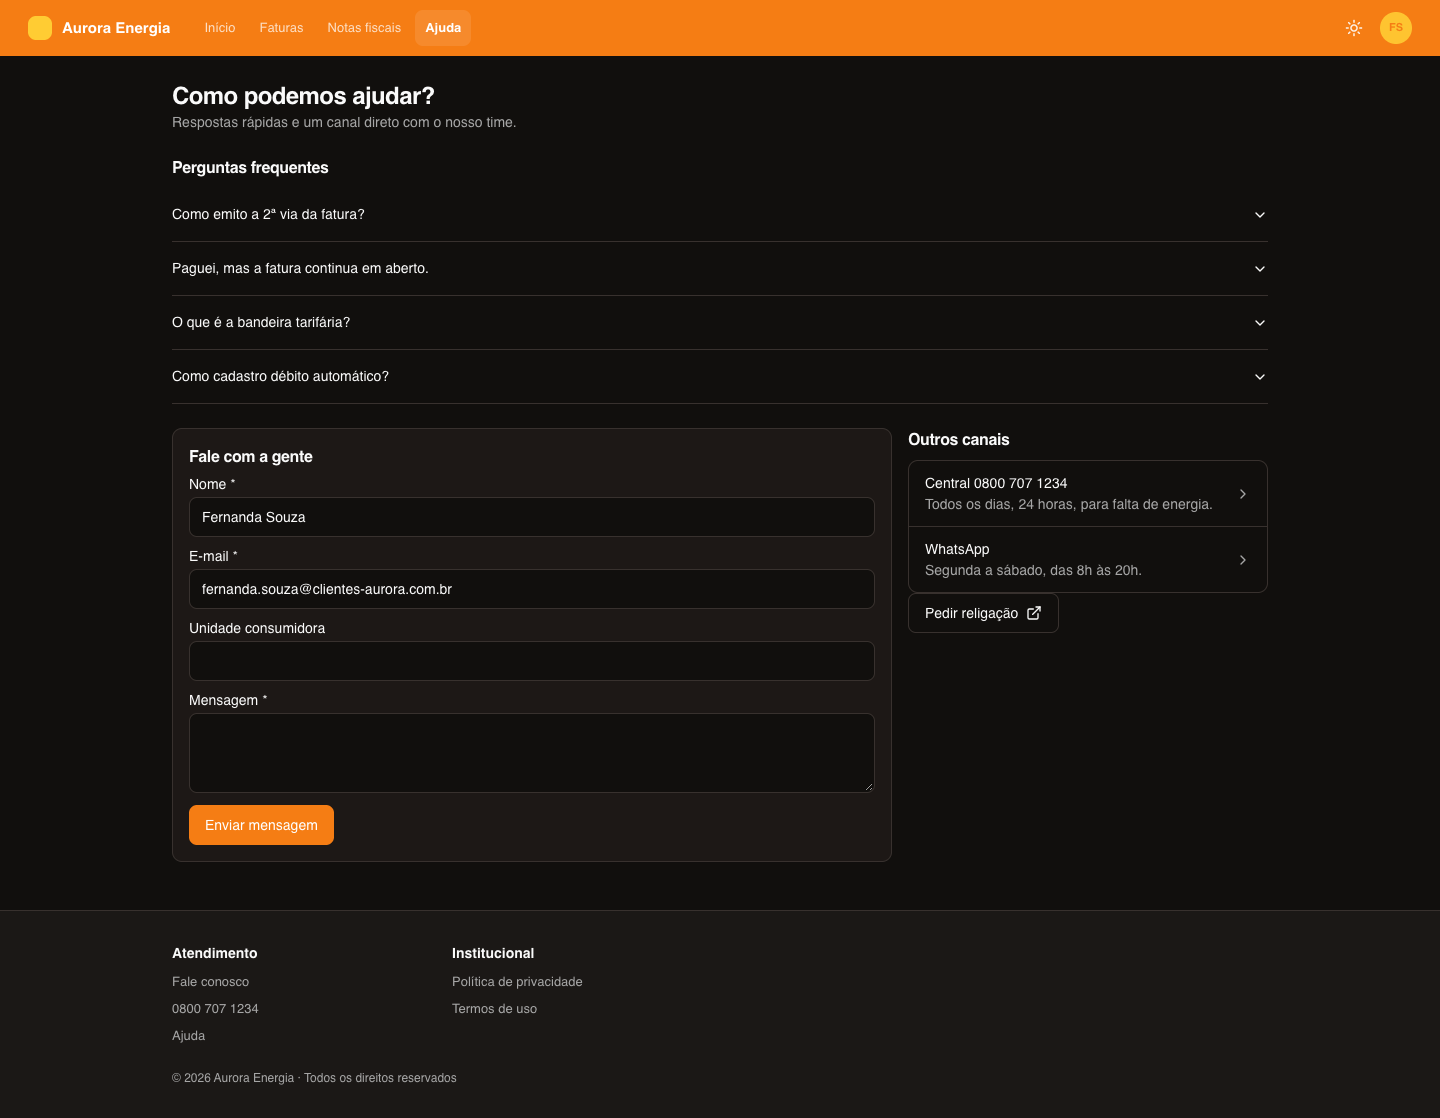Click the Pedir religação button
This screenshot has width=1440, height=1118.
click(983, 613)
